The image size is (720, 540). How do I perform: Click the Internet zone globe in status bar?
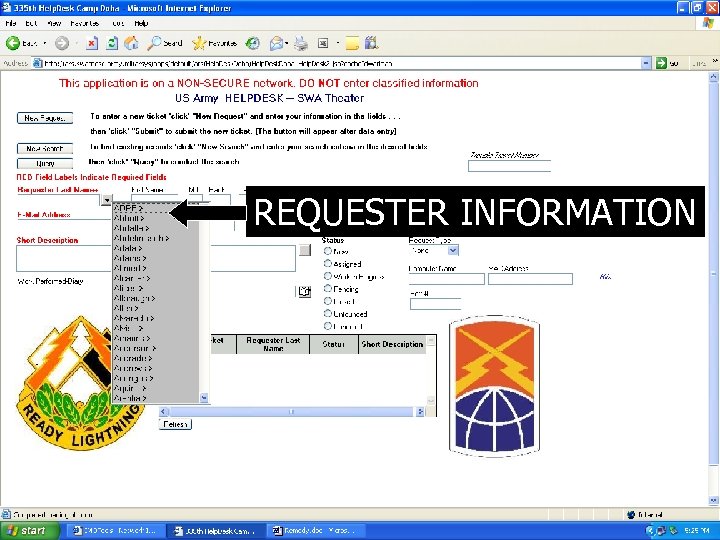coord(631,515)
